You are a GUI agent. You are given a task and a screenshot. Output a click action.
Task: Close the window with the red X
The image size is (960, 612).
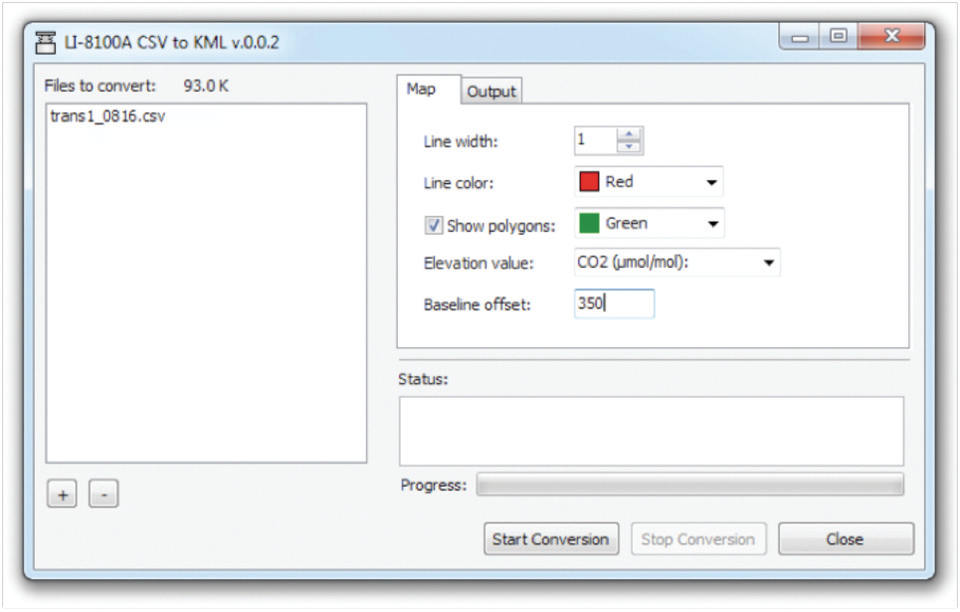[x=892, y=36]
